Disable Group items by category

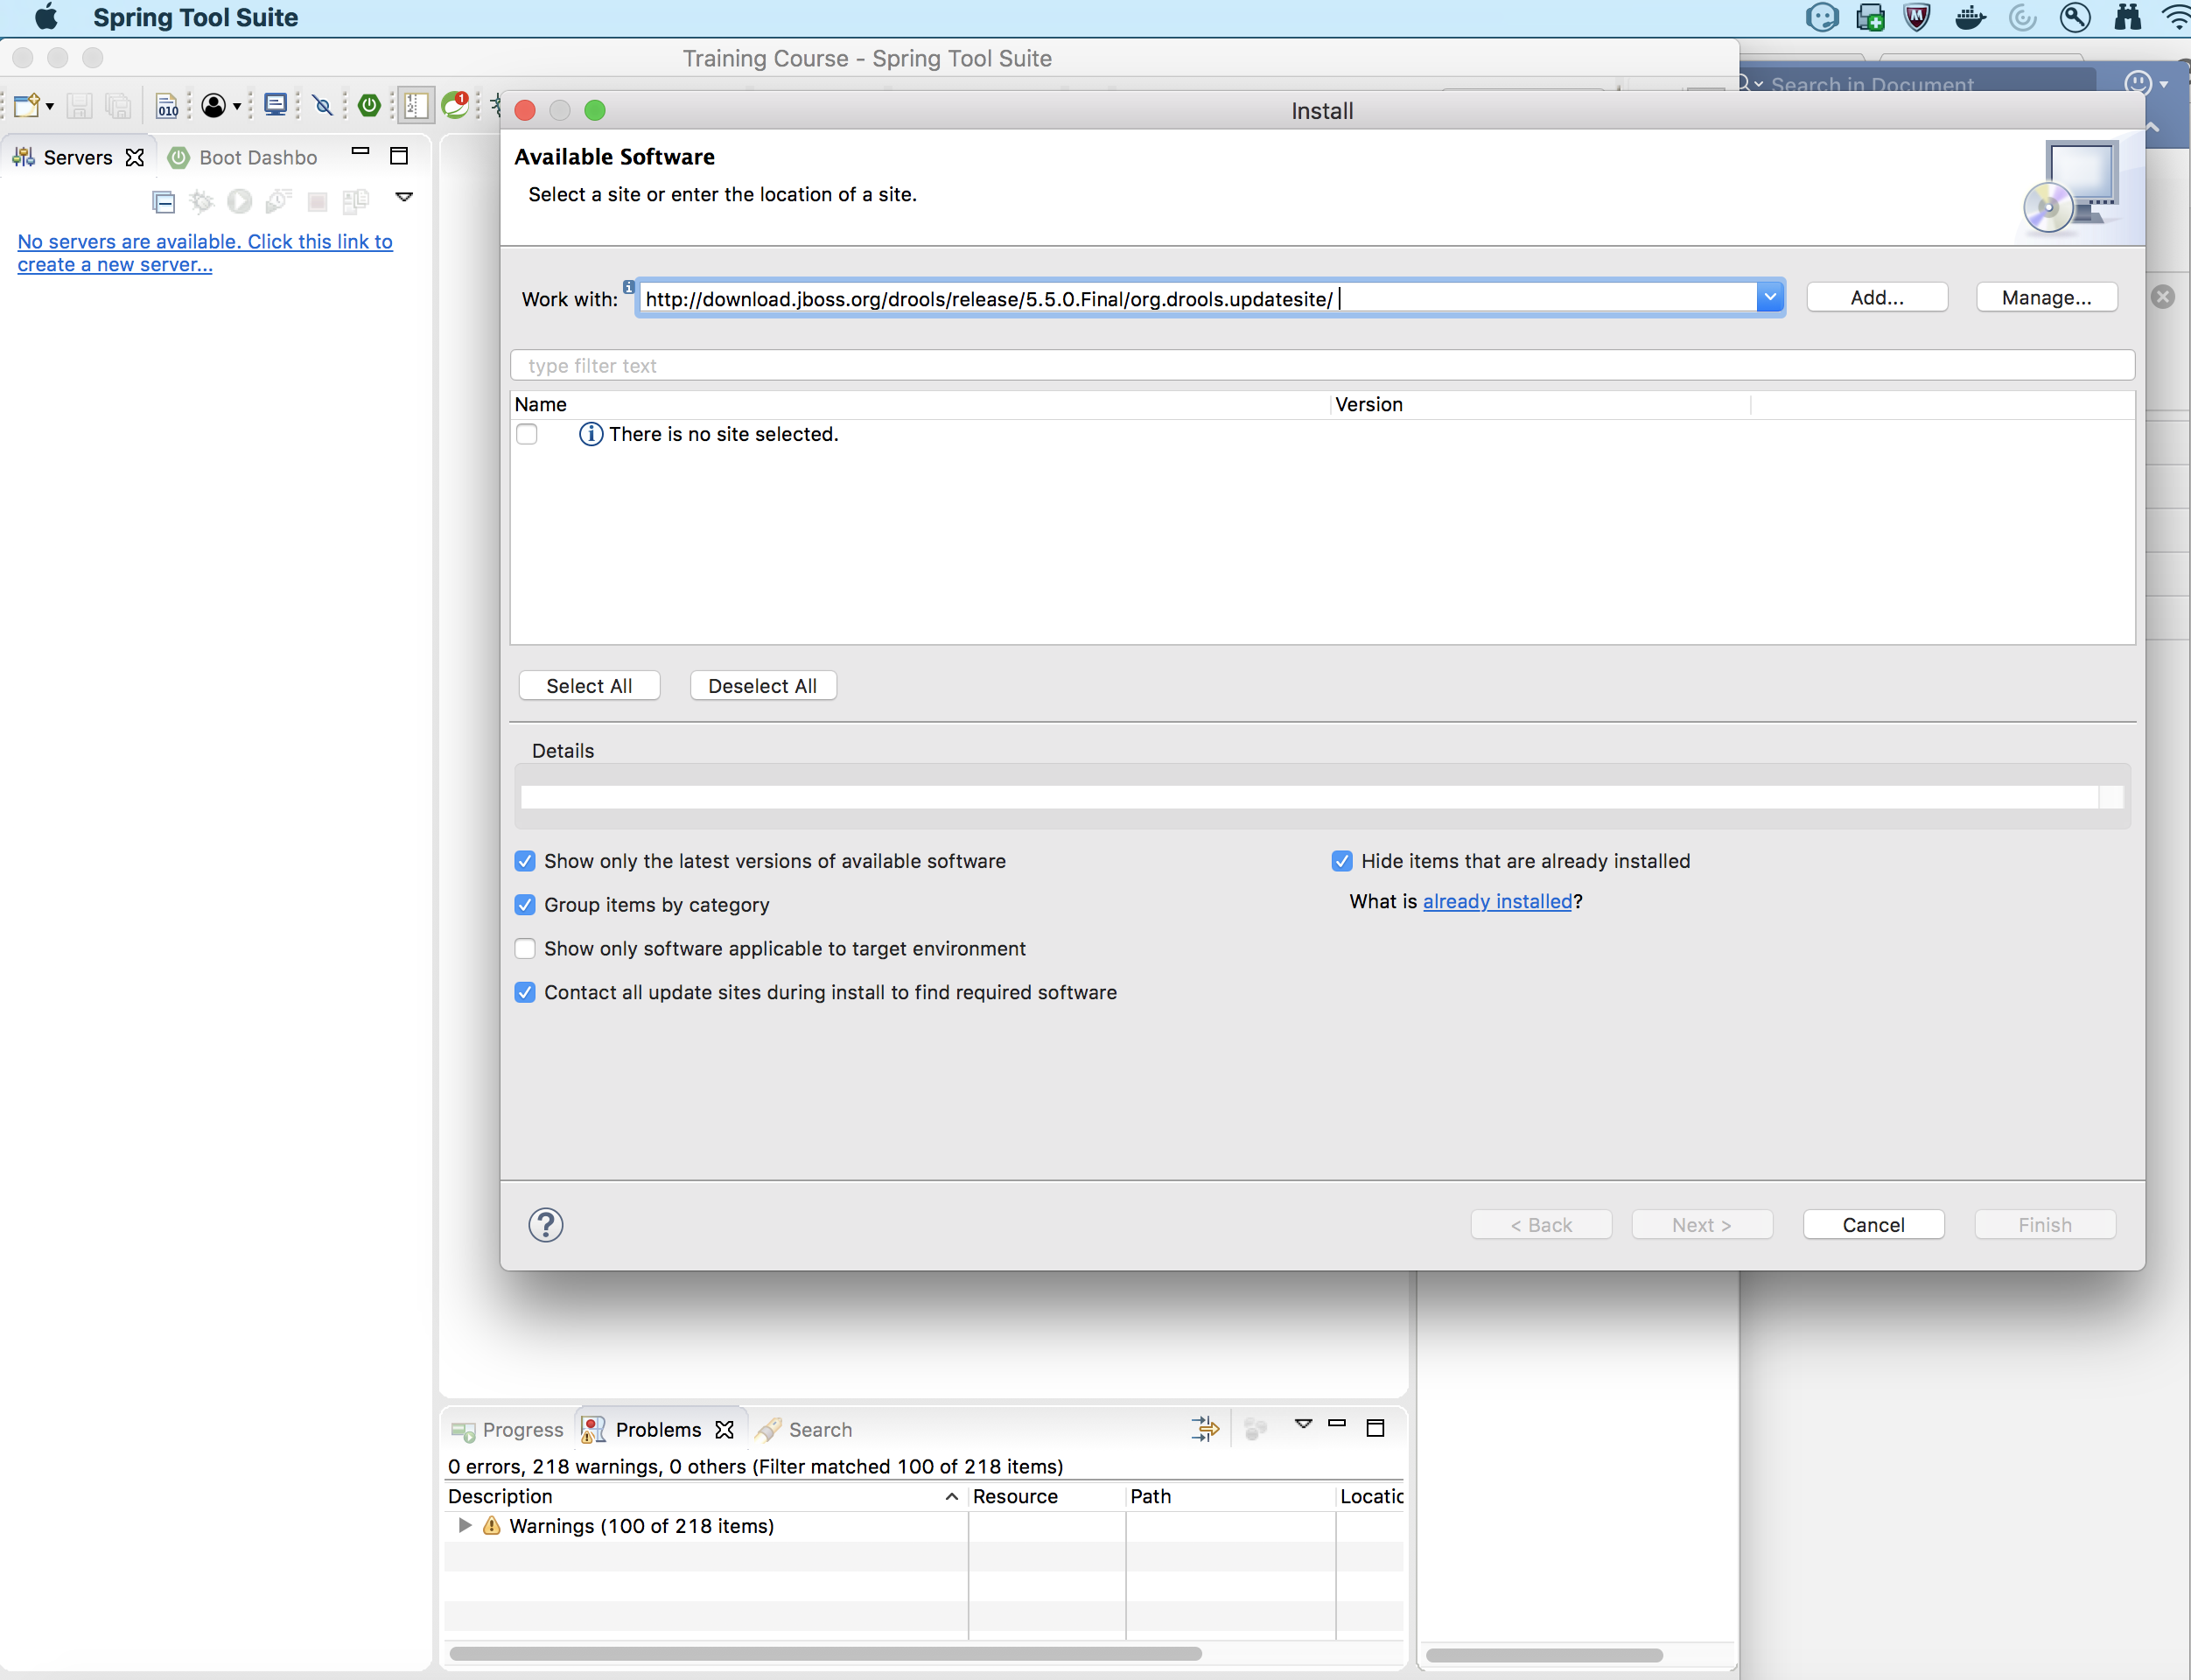point(525,905)
